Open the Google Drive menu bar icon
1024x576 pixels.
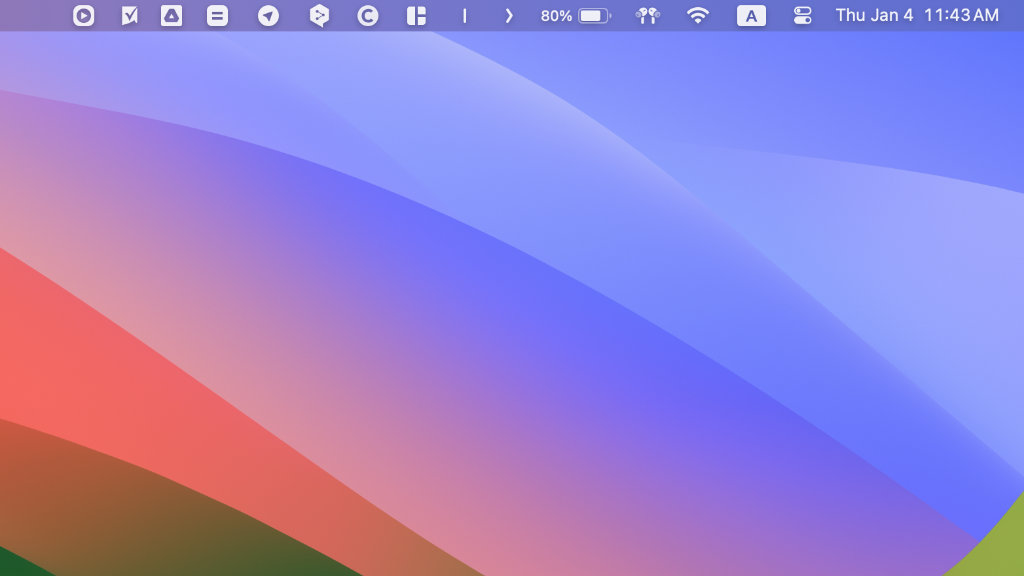[172, 16]
